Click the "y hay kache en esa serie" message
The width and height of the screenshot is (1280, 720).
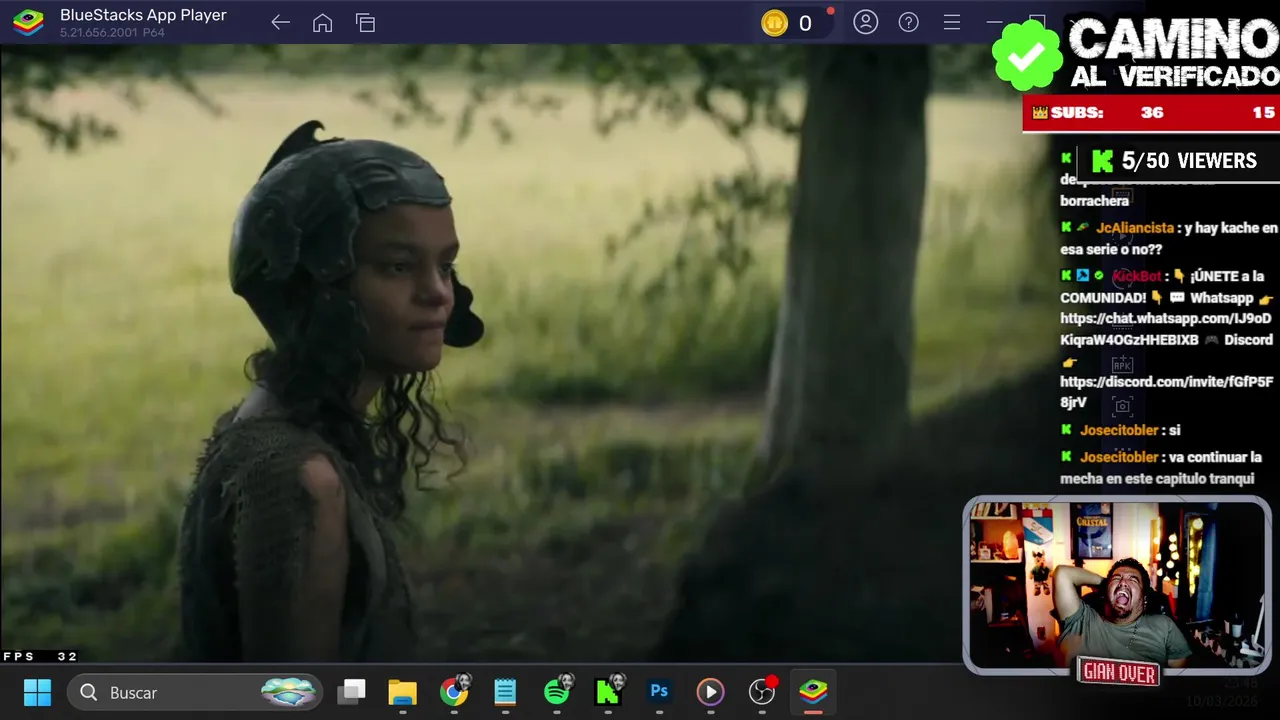point(1169,239)
